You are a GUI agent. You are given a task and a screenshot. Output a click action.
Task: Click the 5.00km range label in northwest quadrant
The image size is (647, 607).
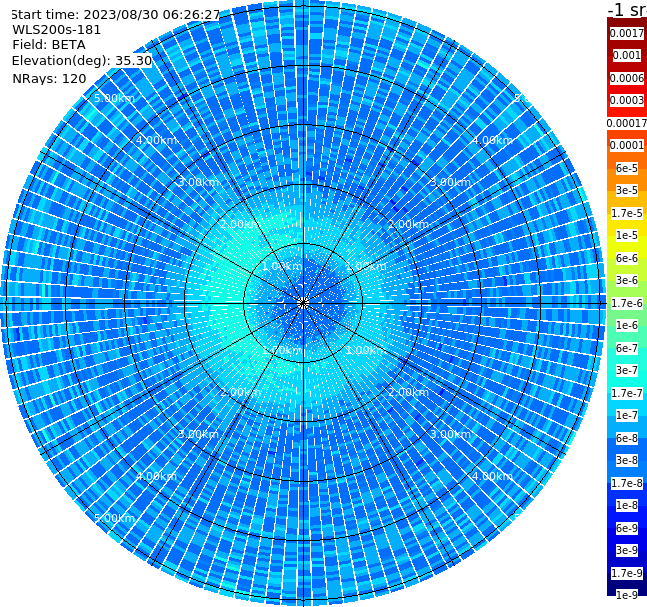(114, 98)
